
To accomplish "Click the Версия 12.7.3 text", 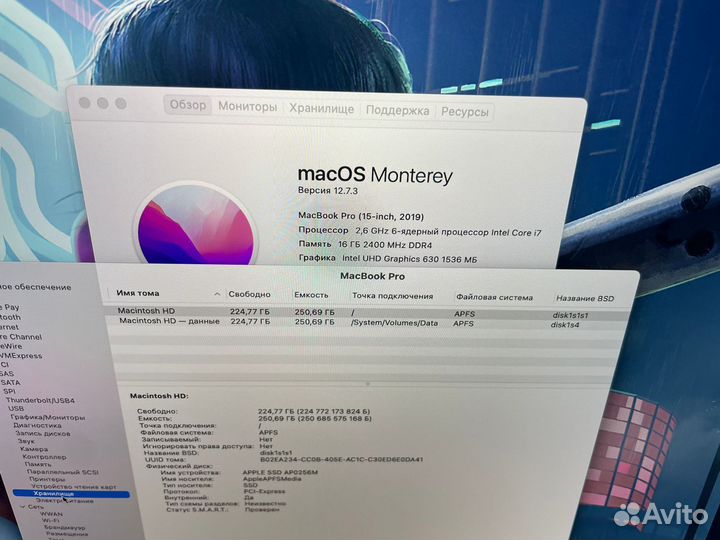I will point(328,190).
